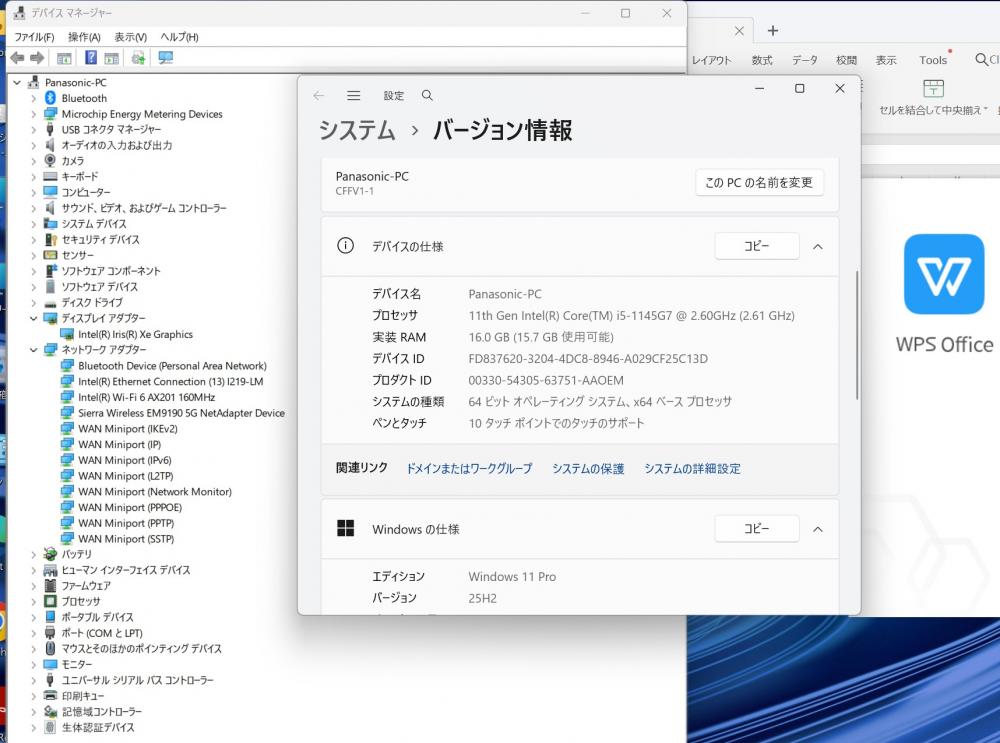The width and height of the screenshot is (1000, 743).
Task: Collapse the Windows の仕様 section chevron
Action: [817, 529]
